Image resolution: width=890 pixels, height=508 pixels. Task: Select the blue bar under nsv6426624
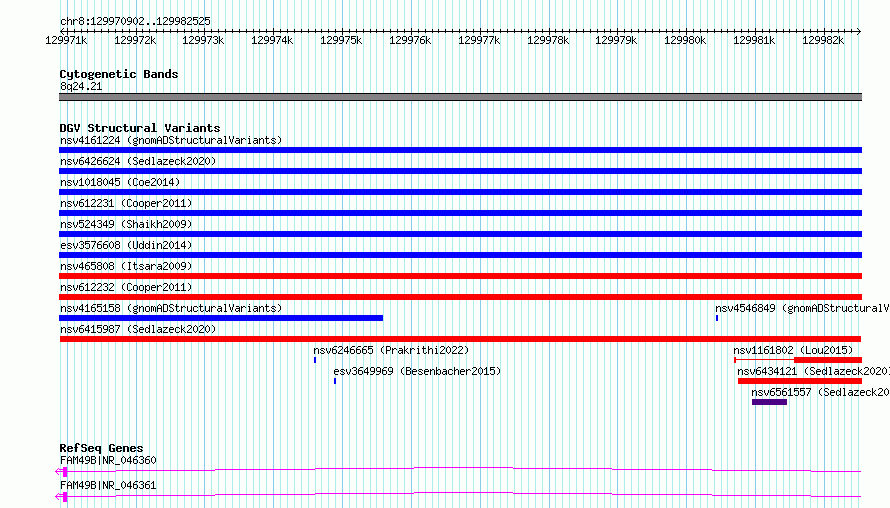point(460,171)
